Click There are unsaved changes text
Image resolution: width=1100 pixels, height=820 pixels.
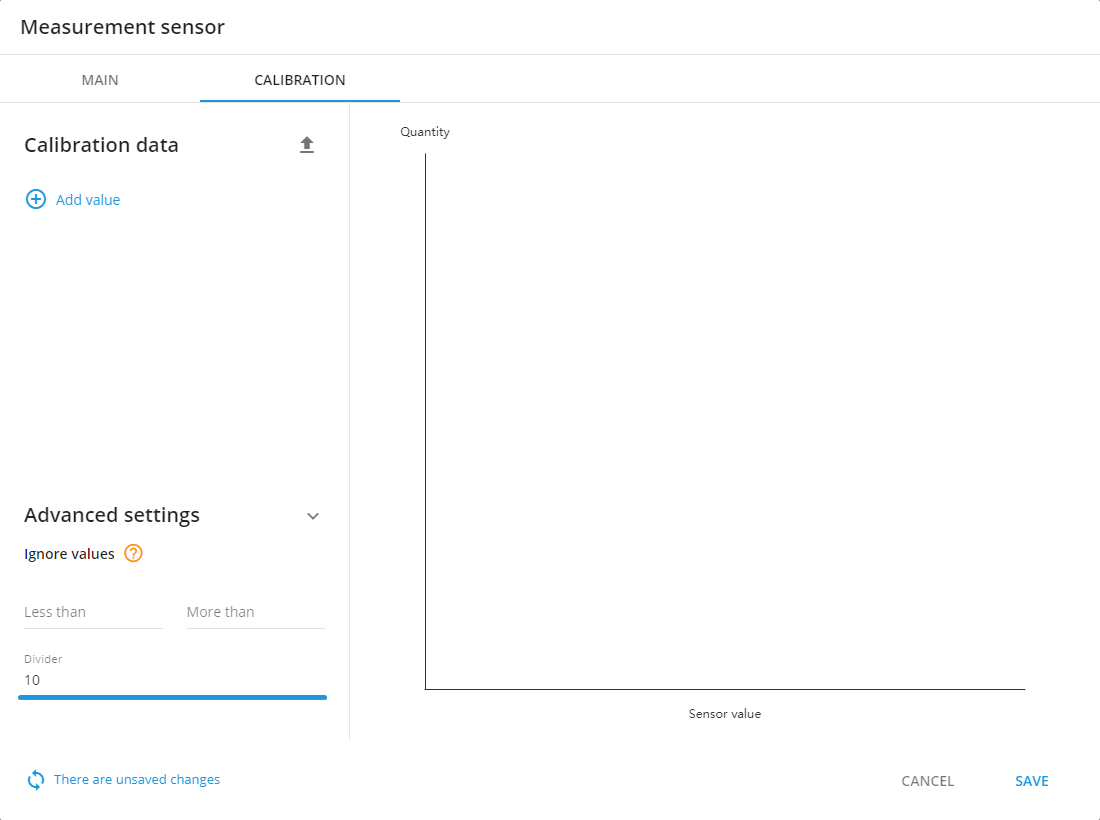[137, 779]
